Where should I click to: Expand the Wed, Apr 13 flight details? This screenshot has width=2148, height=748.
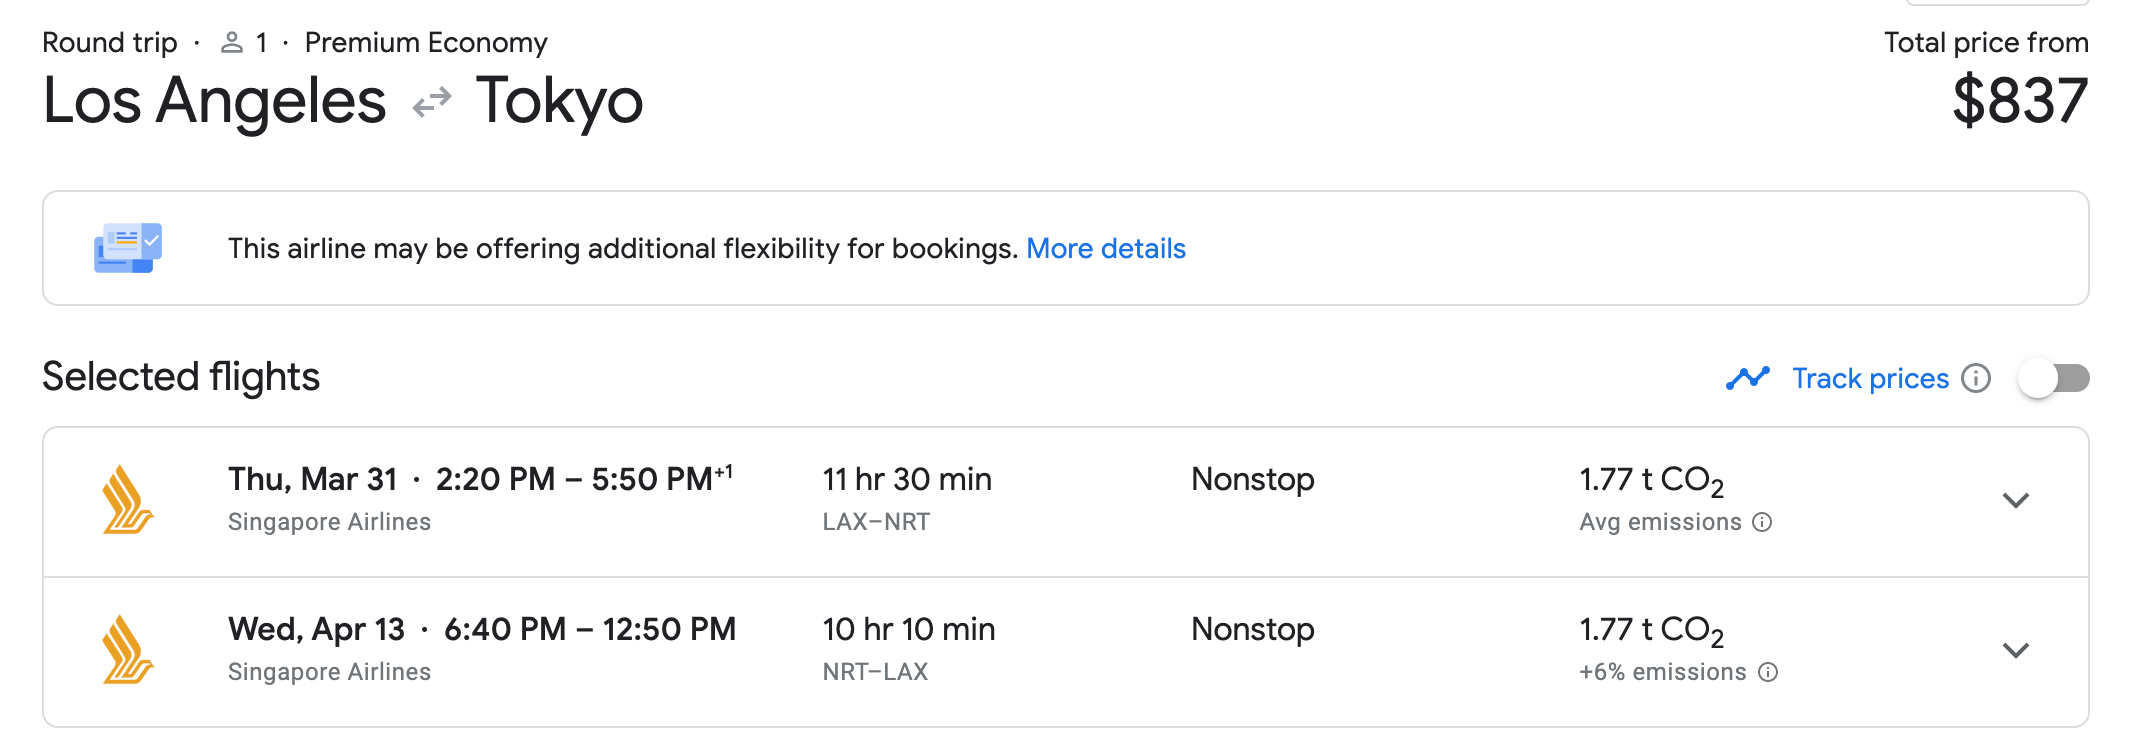click(x=2015, y=650)
